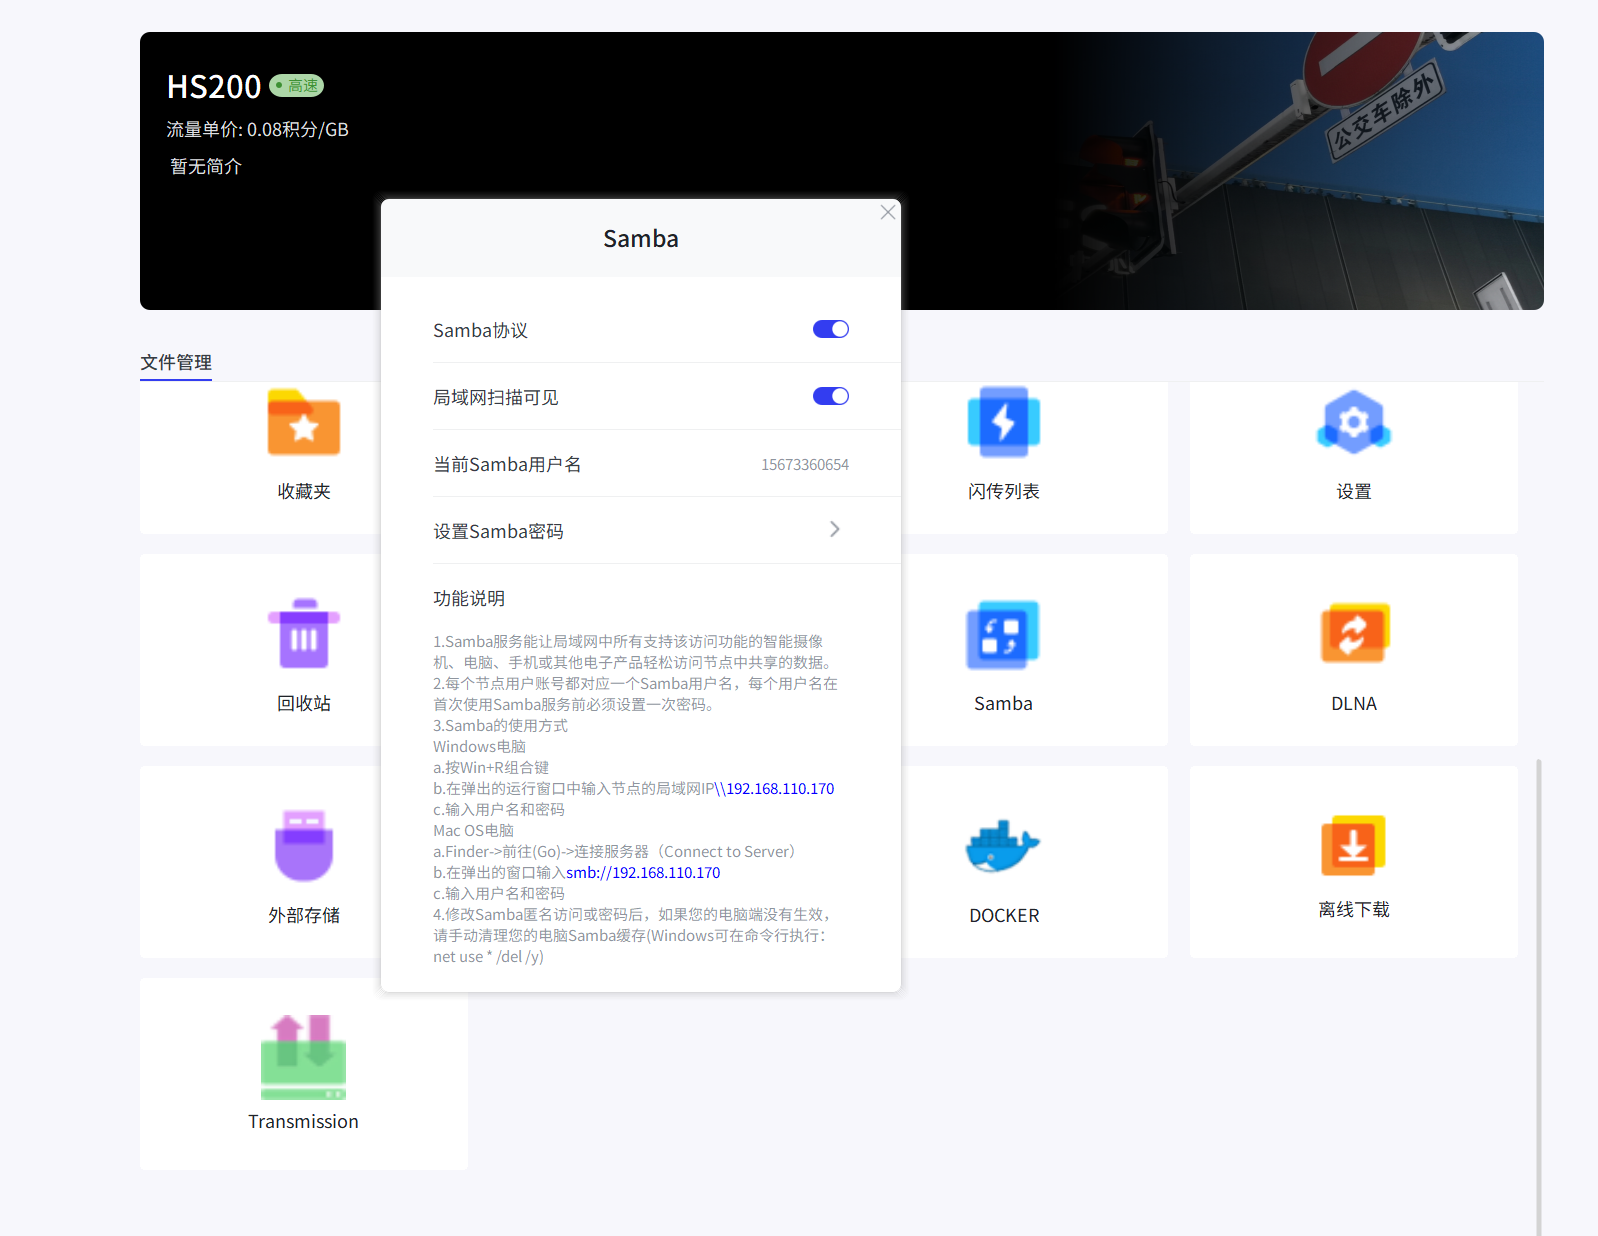
Task: Open the 收藏夹 favorites folder icon
Action: click(304, 423)
